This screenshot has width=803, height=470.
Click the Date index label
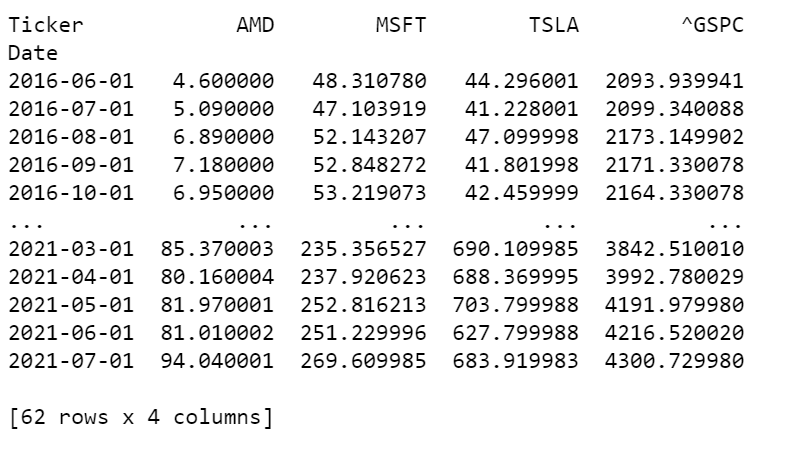pyautogui.click(x=33, y=53)
